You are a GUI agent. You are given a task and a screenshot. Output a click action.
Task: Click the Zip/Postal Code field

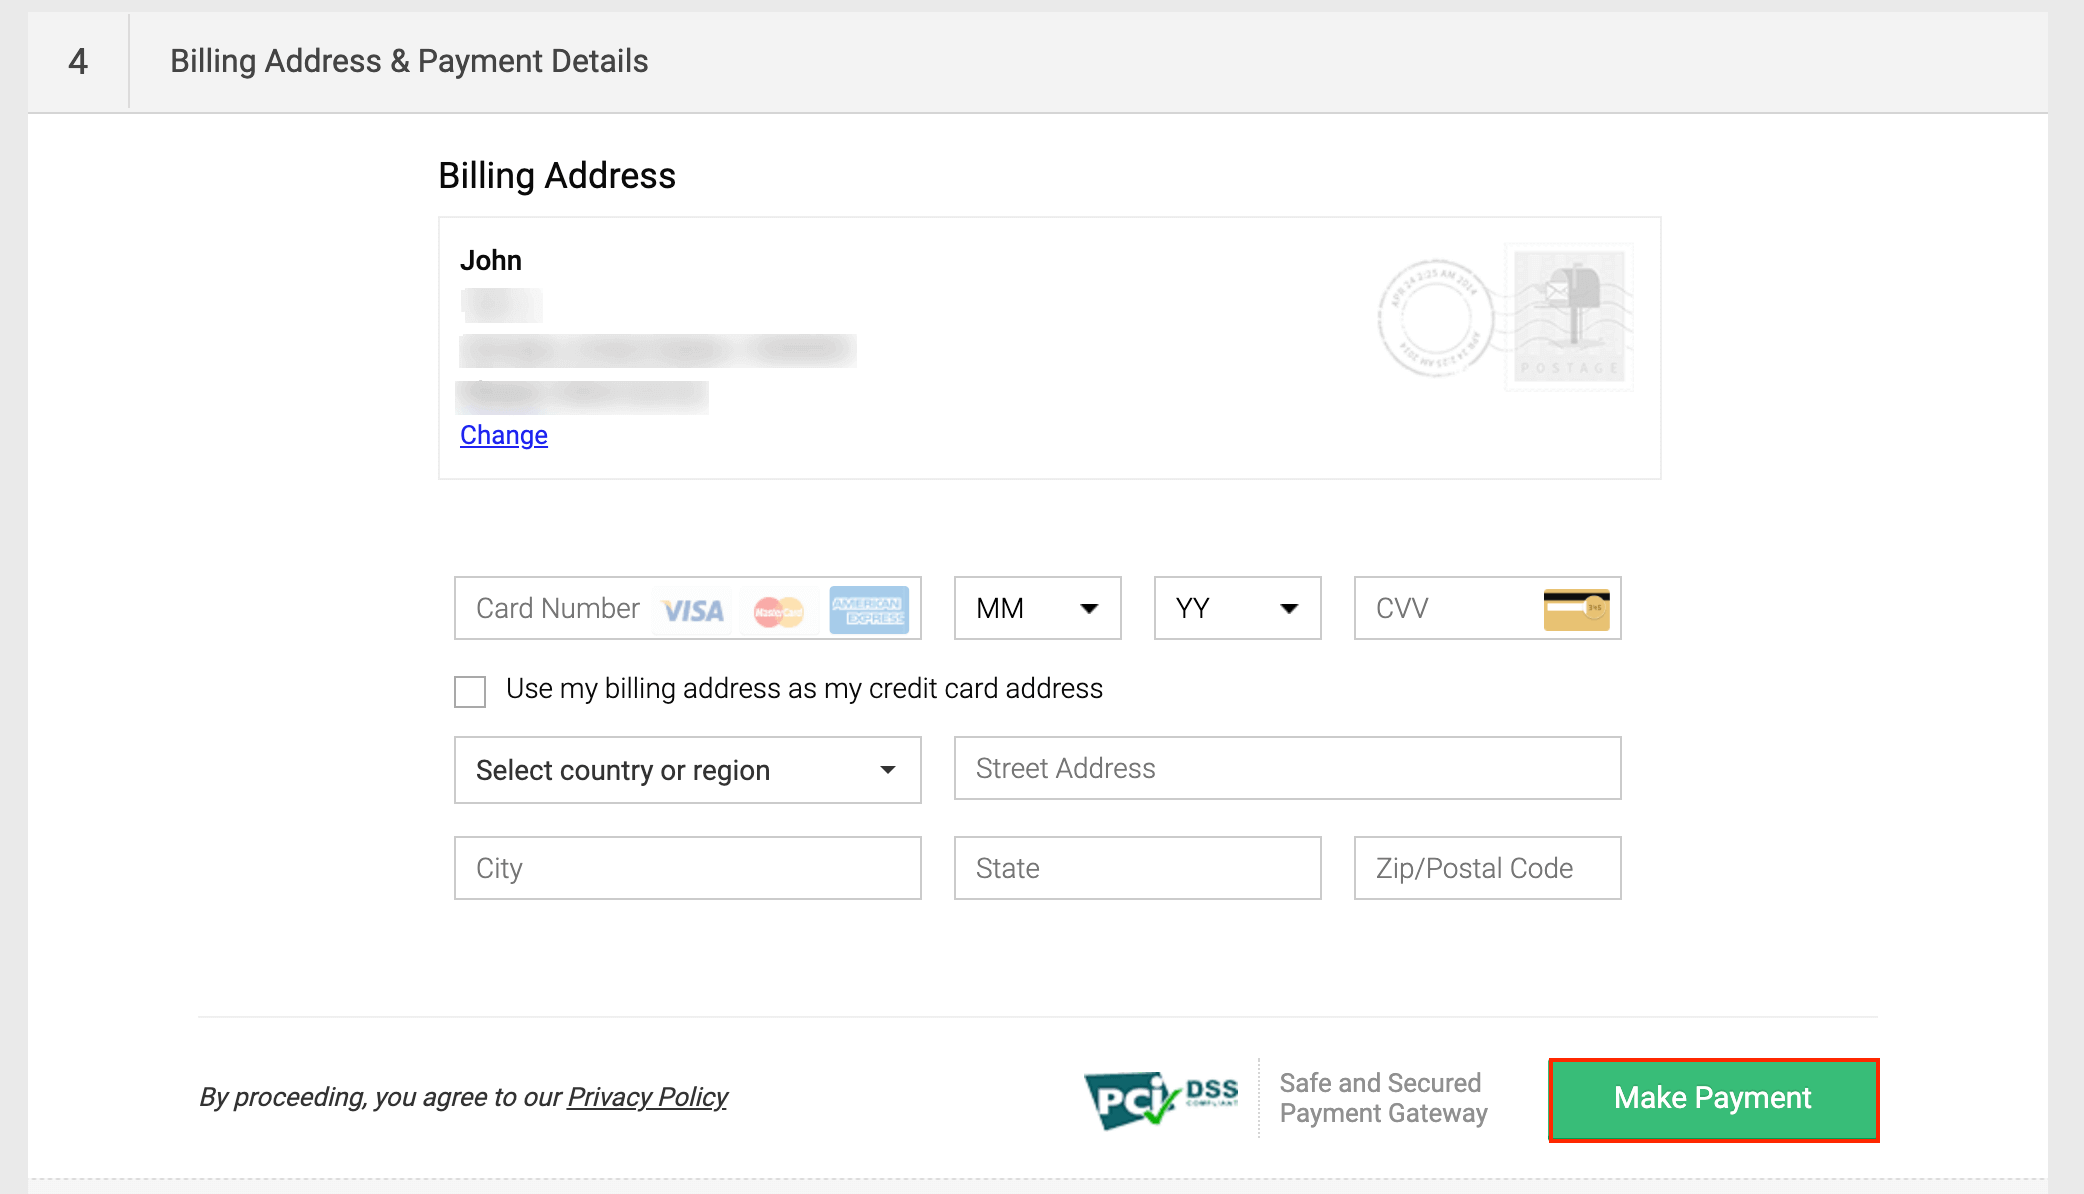[x=1487, y=868]
